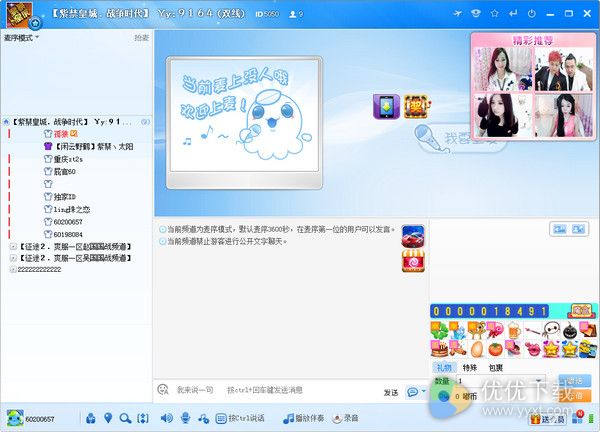600x432 pixels.
Task: Open the red shop store icon
Action: [x=413, y=261]
